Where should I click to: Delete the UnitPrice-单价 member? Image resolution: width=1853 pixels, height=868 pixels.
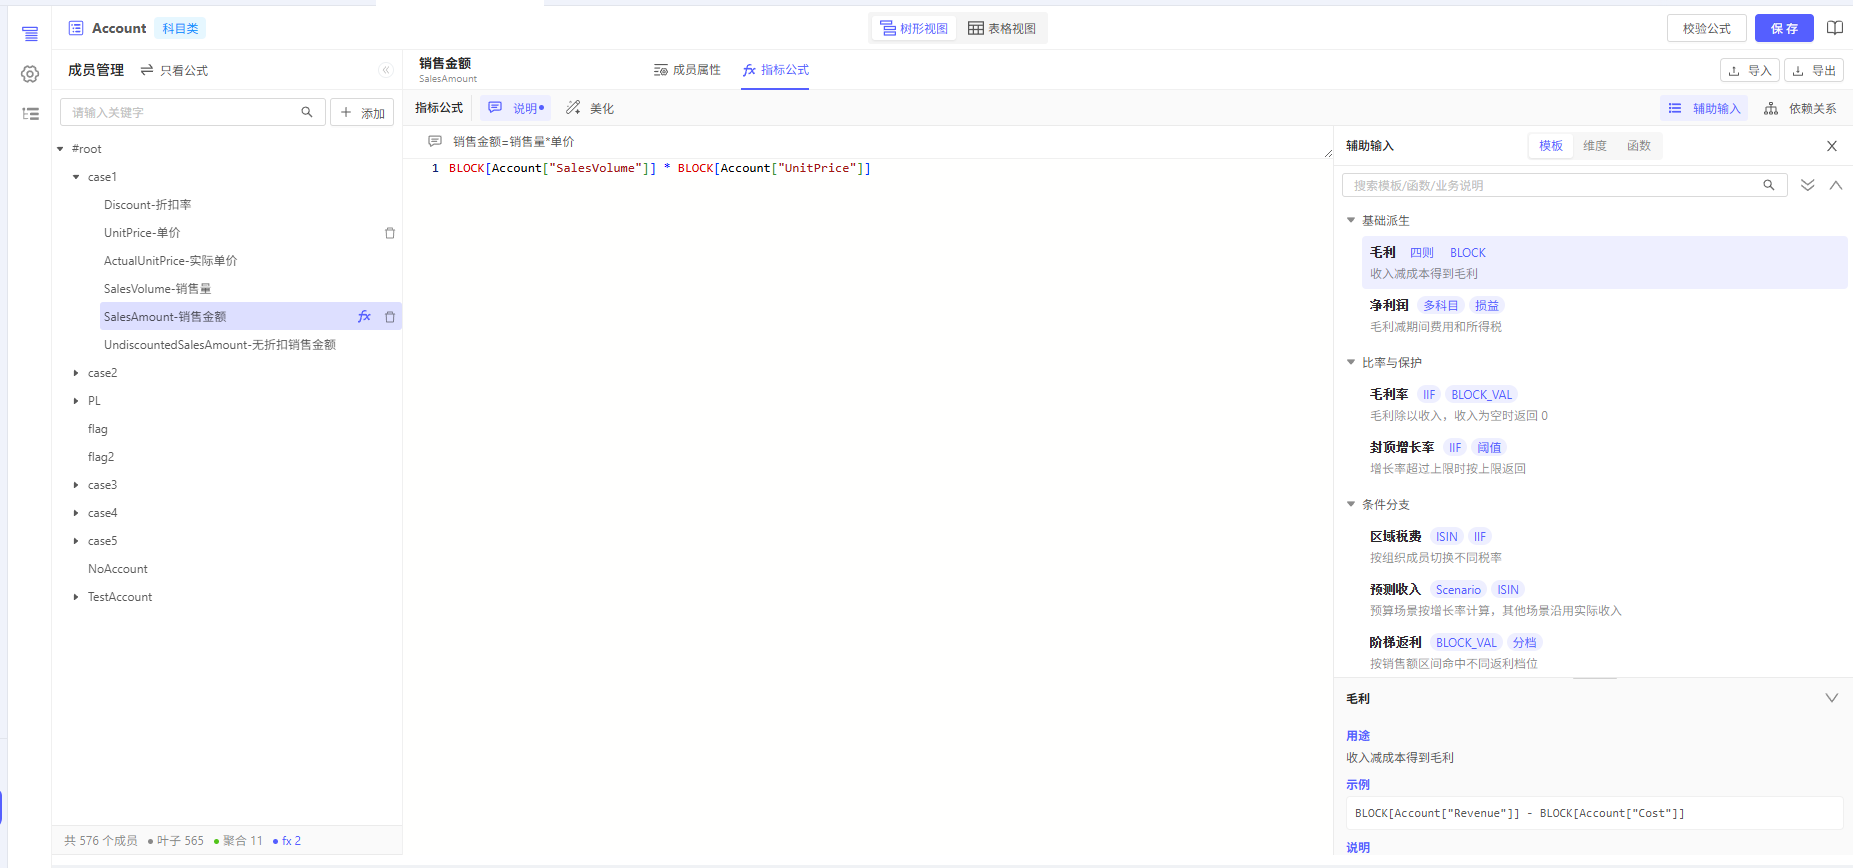click(390, 233)
